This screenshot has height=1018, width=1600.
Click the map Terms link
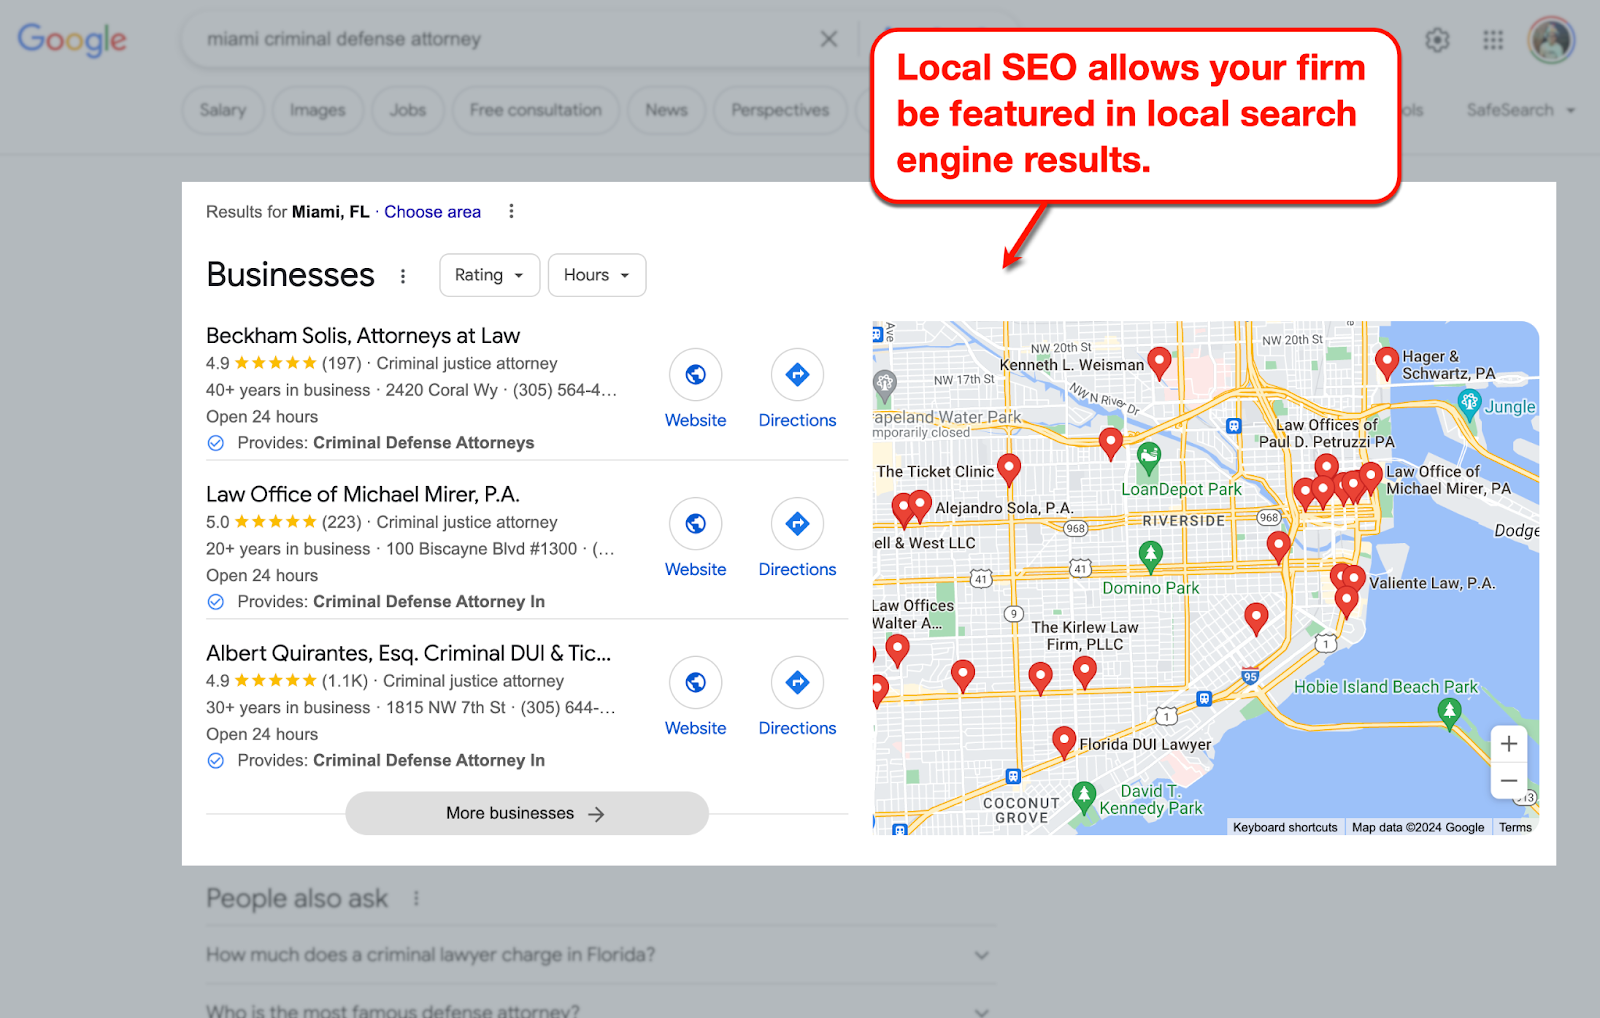click(x=1515, y=827)
